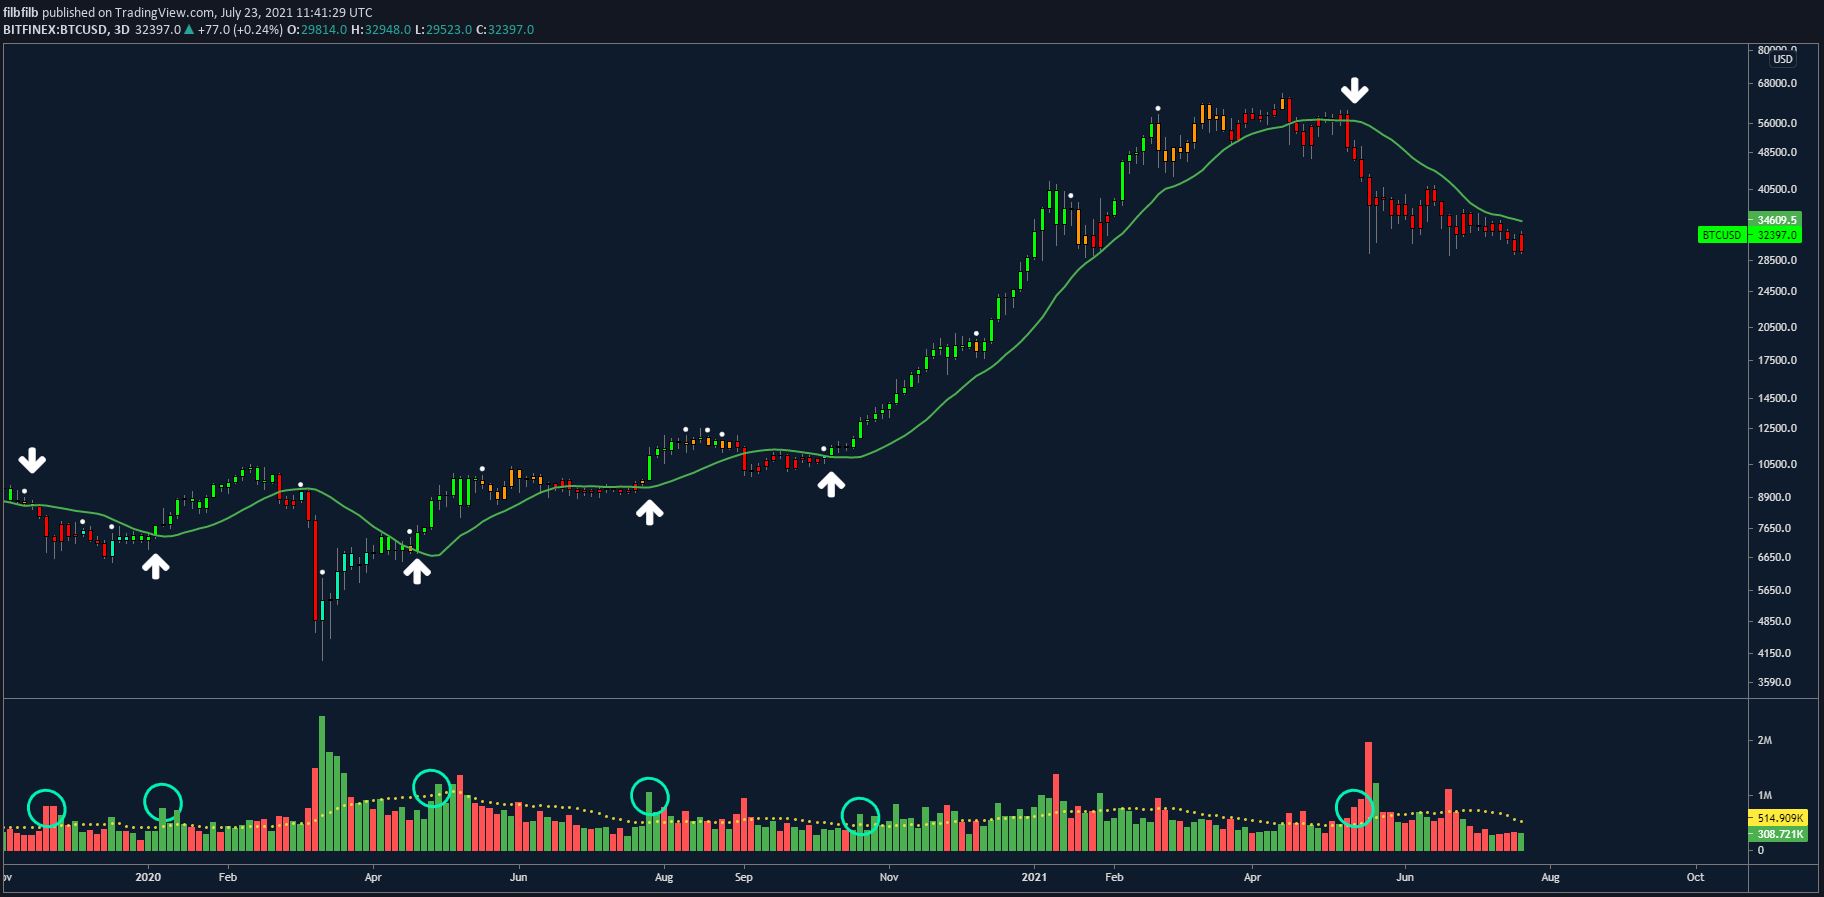Click the teal volume circle near August 2020

650,796
